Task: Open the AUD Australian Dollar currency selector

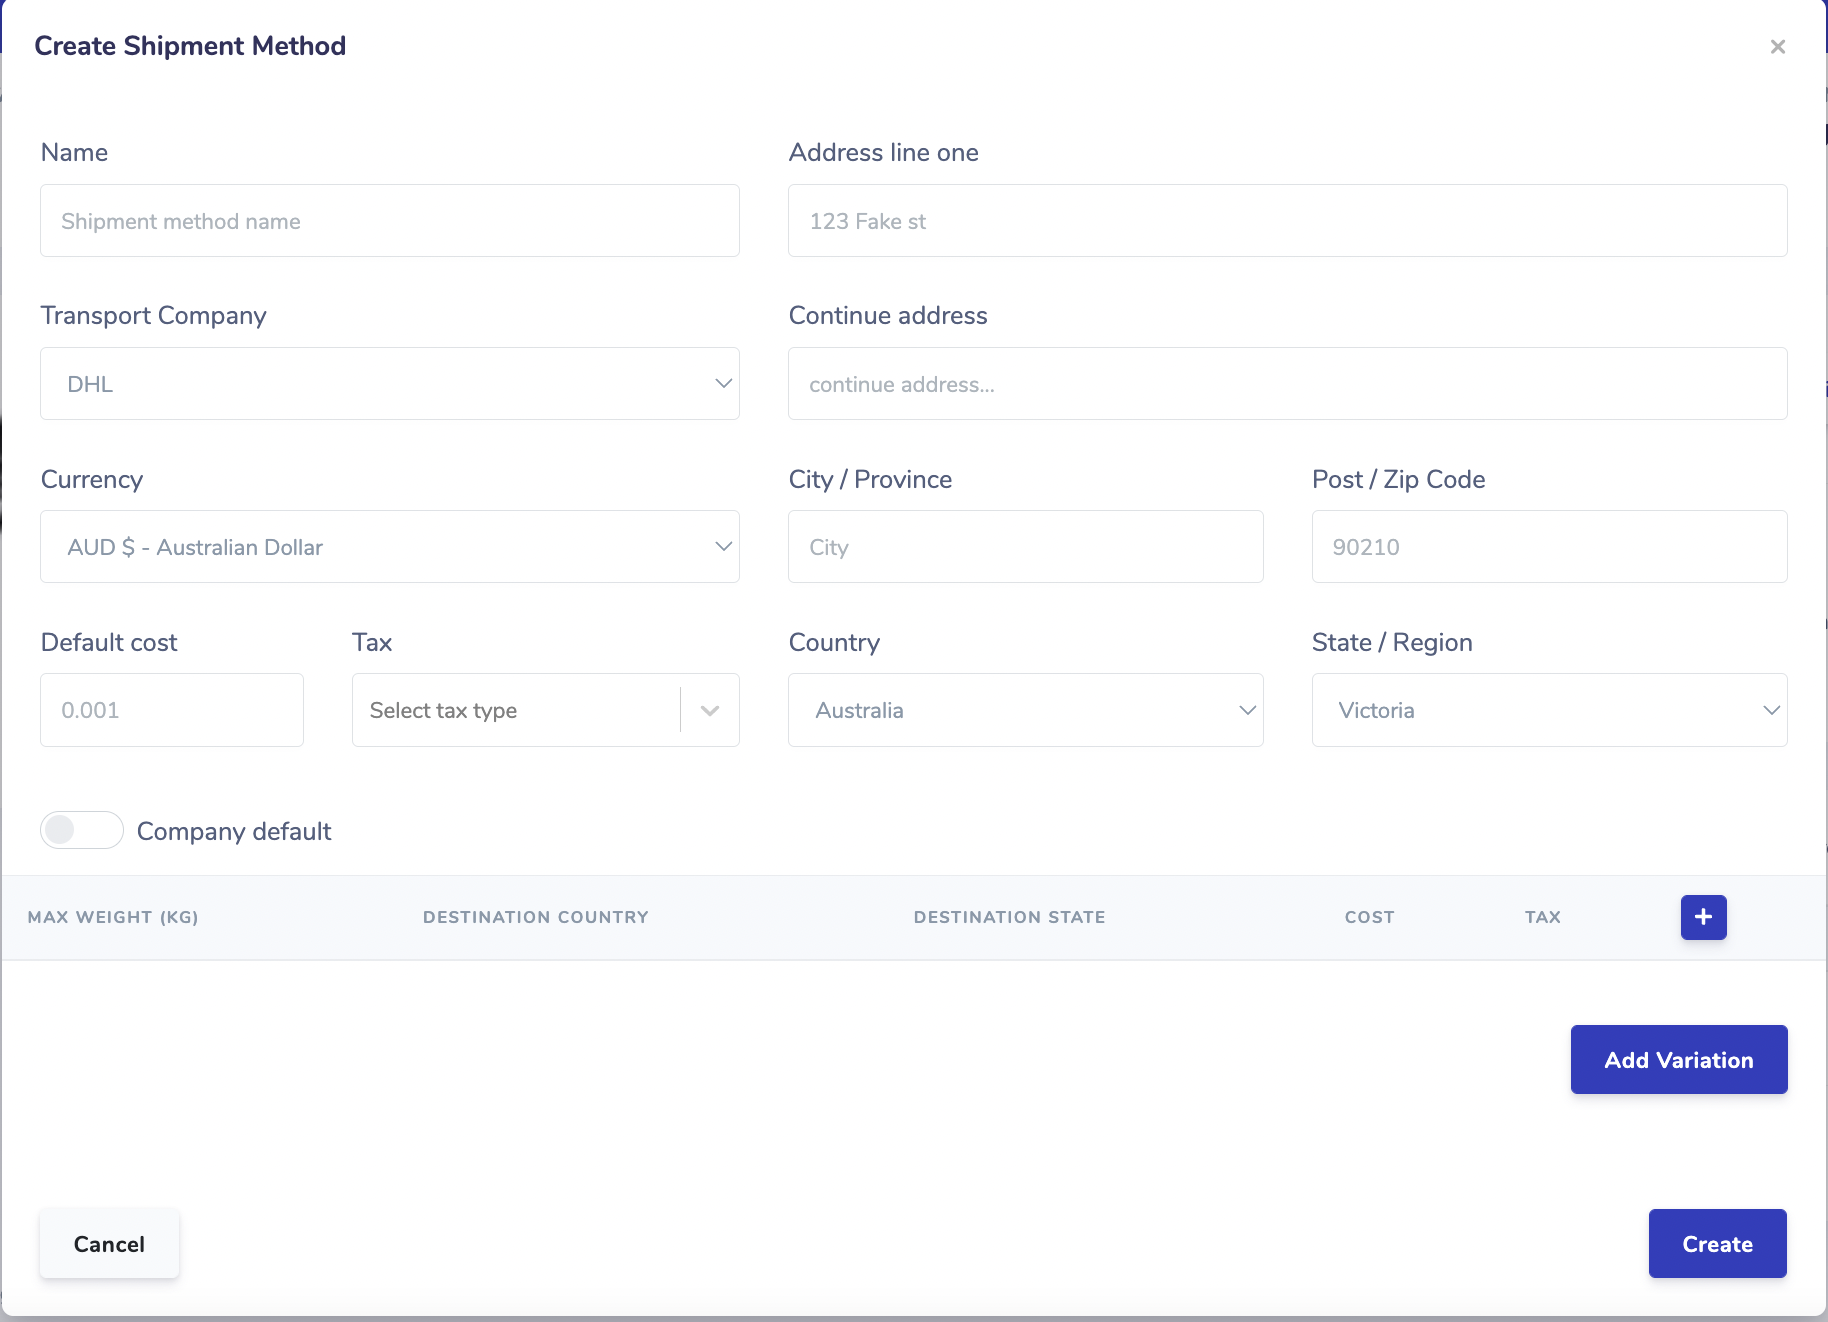Action: coord(390,547)
